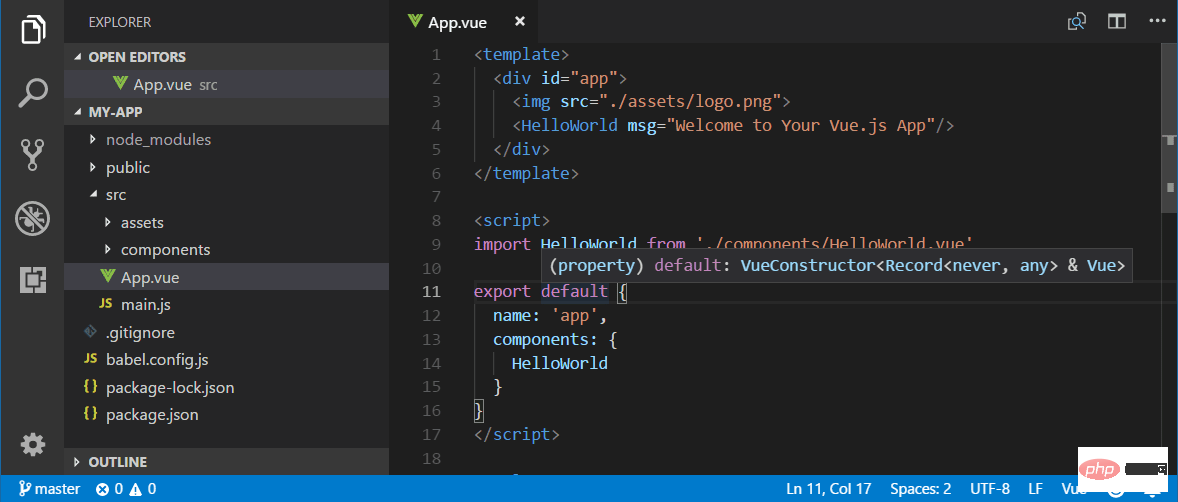Open the Manage gear settings icon
Viewport: 1178px width, 502px height.
point(33,444)
